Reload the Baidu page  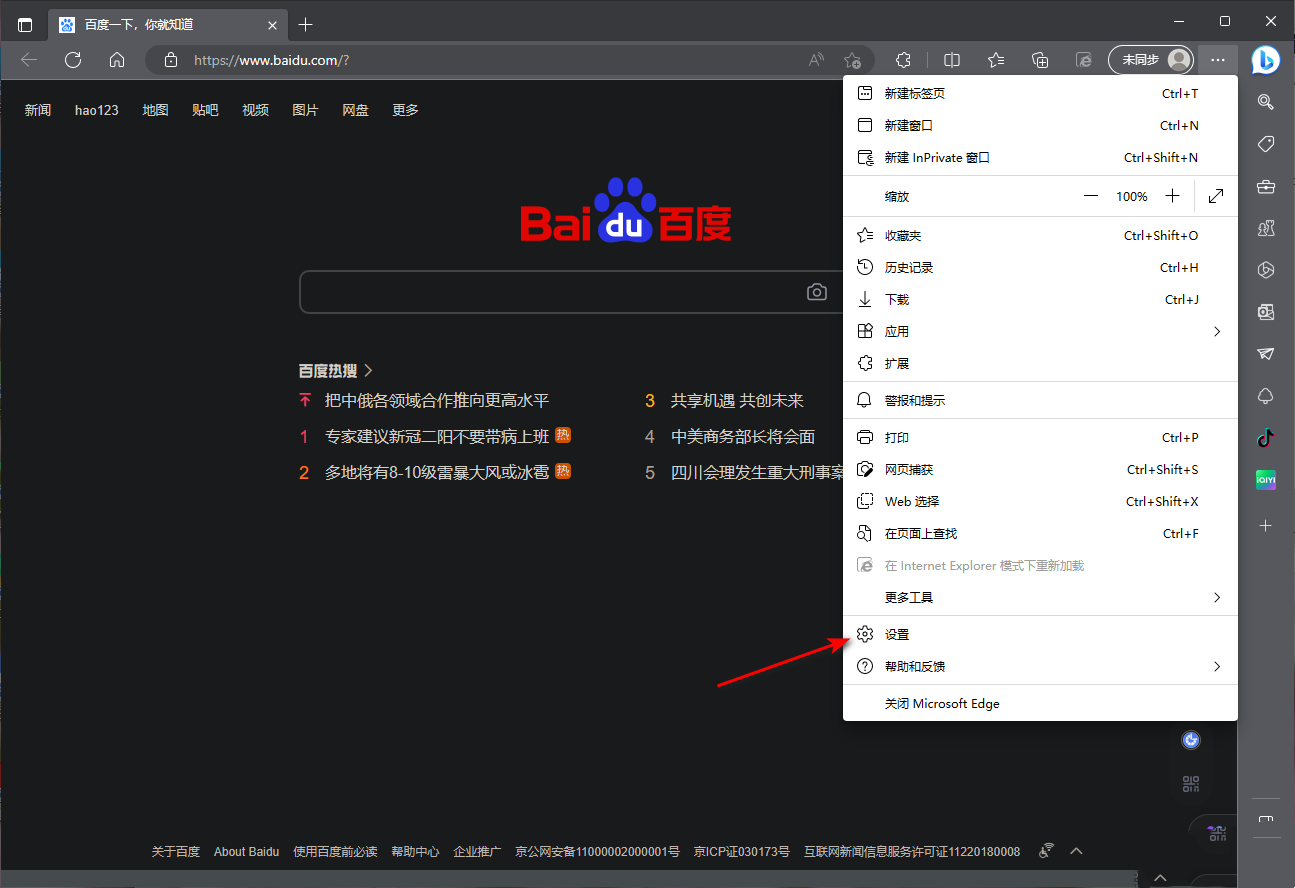point(73,60)
